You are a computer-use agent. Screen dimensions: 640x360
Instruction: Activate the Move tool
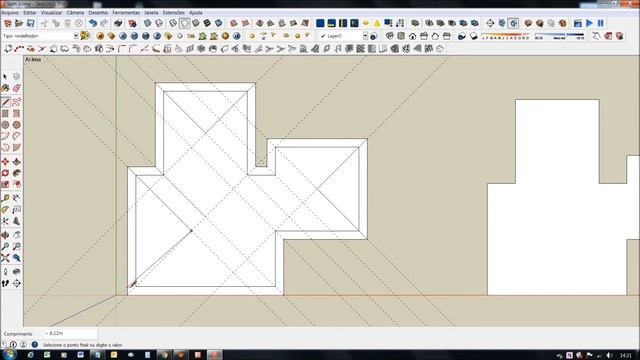pos(5,162)
